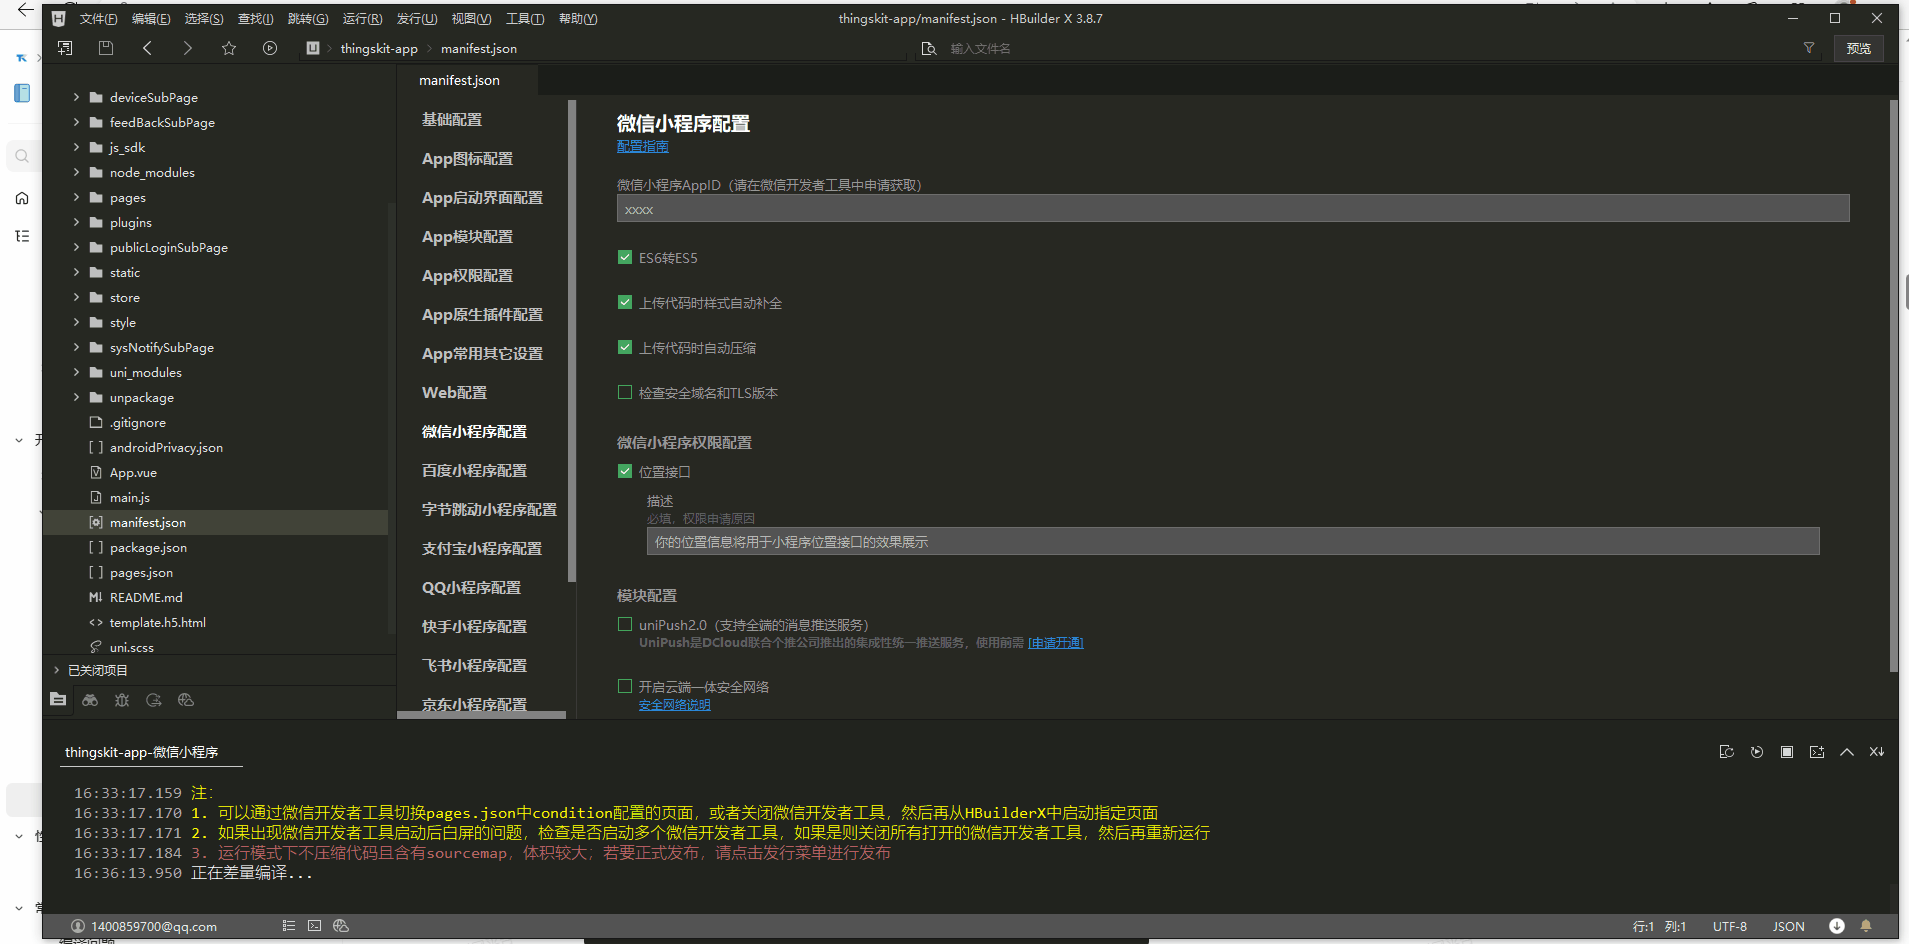Collapse the console with the up chevron
Image resolution: width=1909 pixels, height=944 pixels.
point(1847,752)
